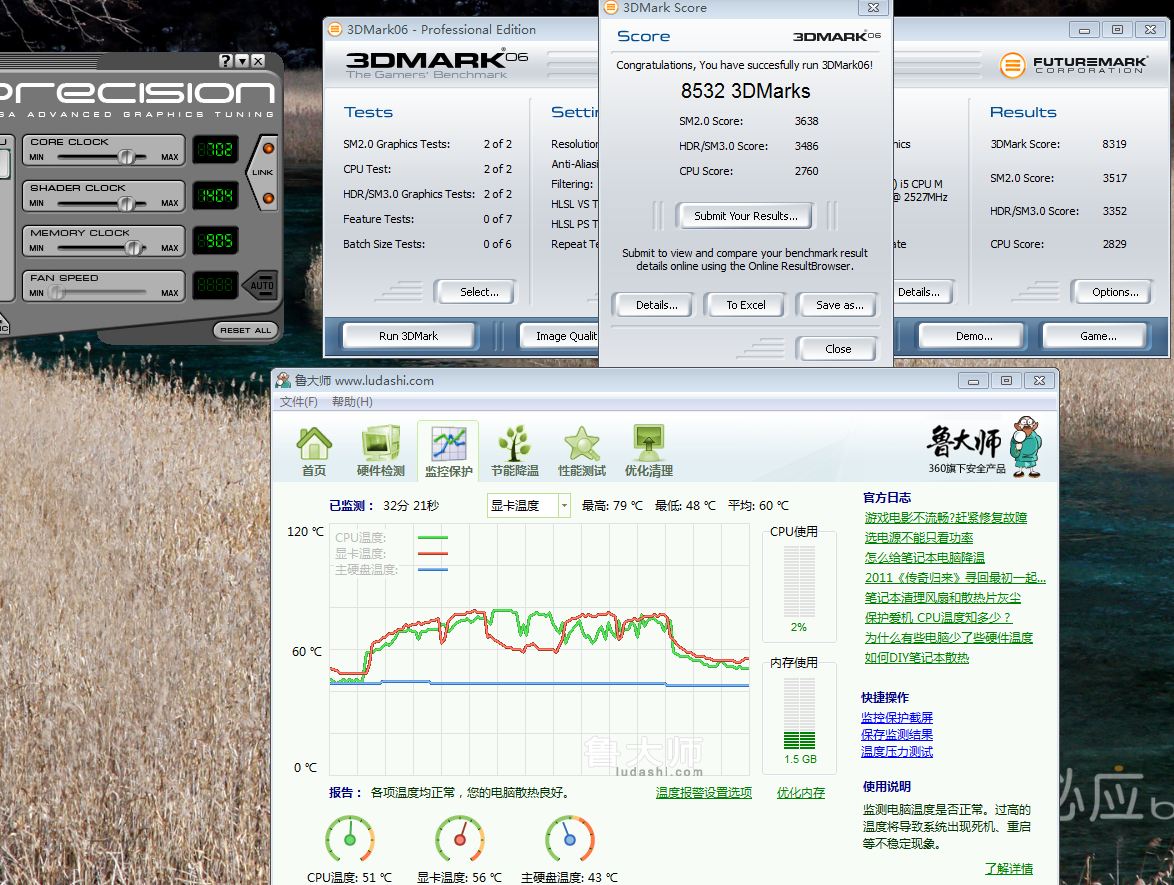The width and height of the screenshot is (1174, 885).
Task: Click the CPU使用 "2%" value
Action: [799, 627]
